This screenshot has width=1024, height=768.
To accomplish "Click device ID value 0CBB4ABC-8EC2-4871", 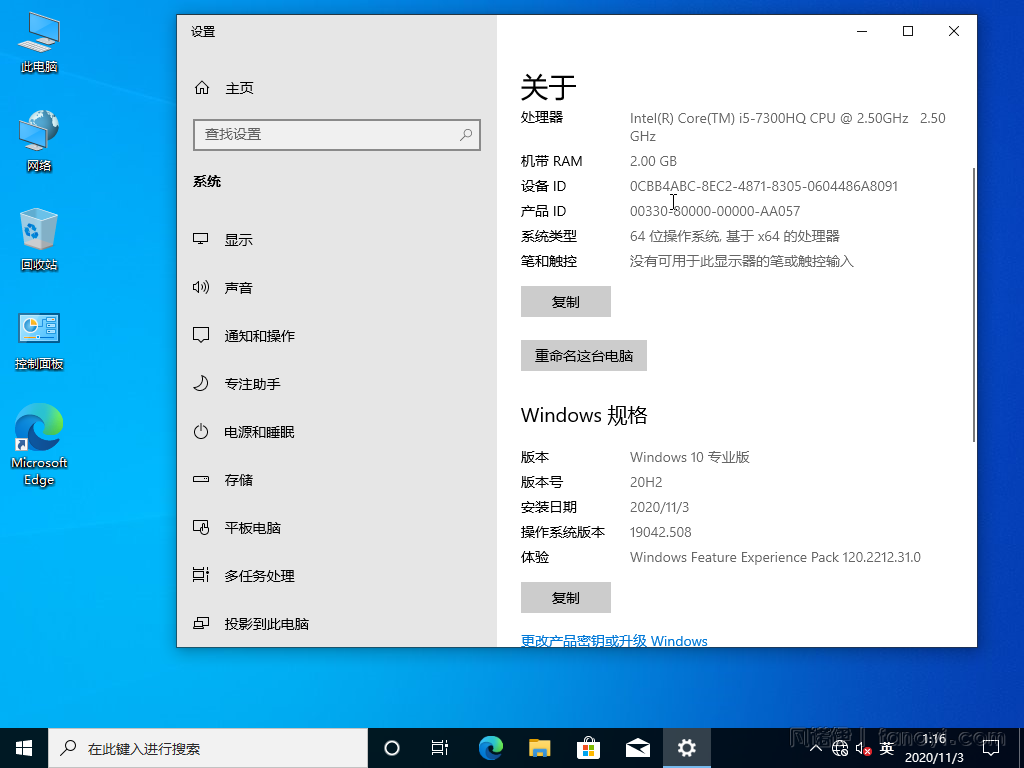I will (763, 186).
